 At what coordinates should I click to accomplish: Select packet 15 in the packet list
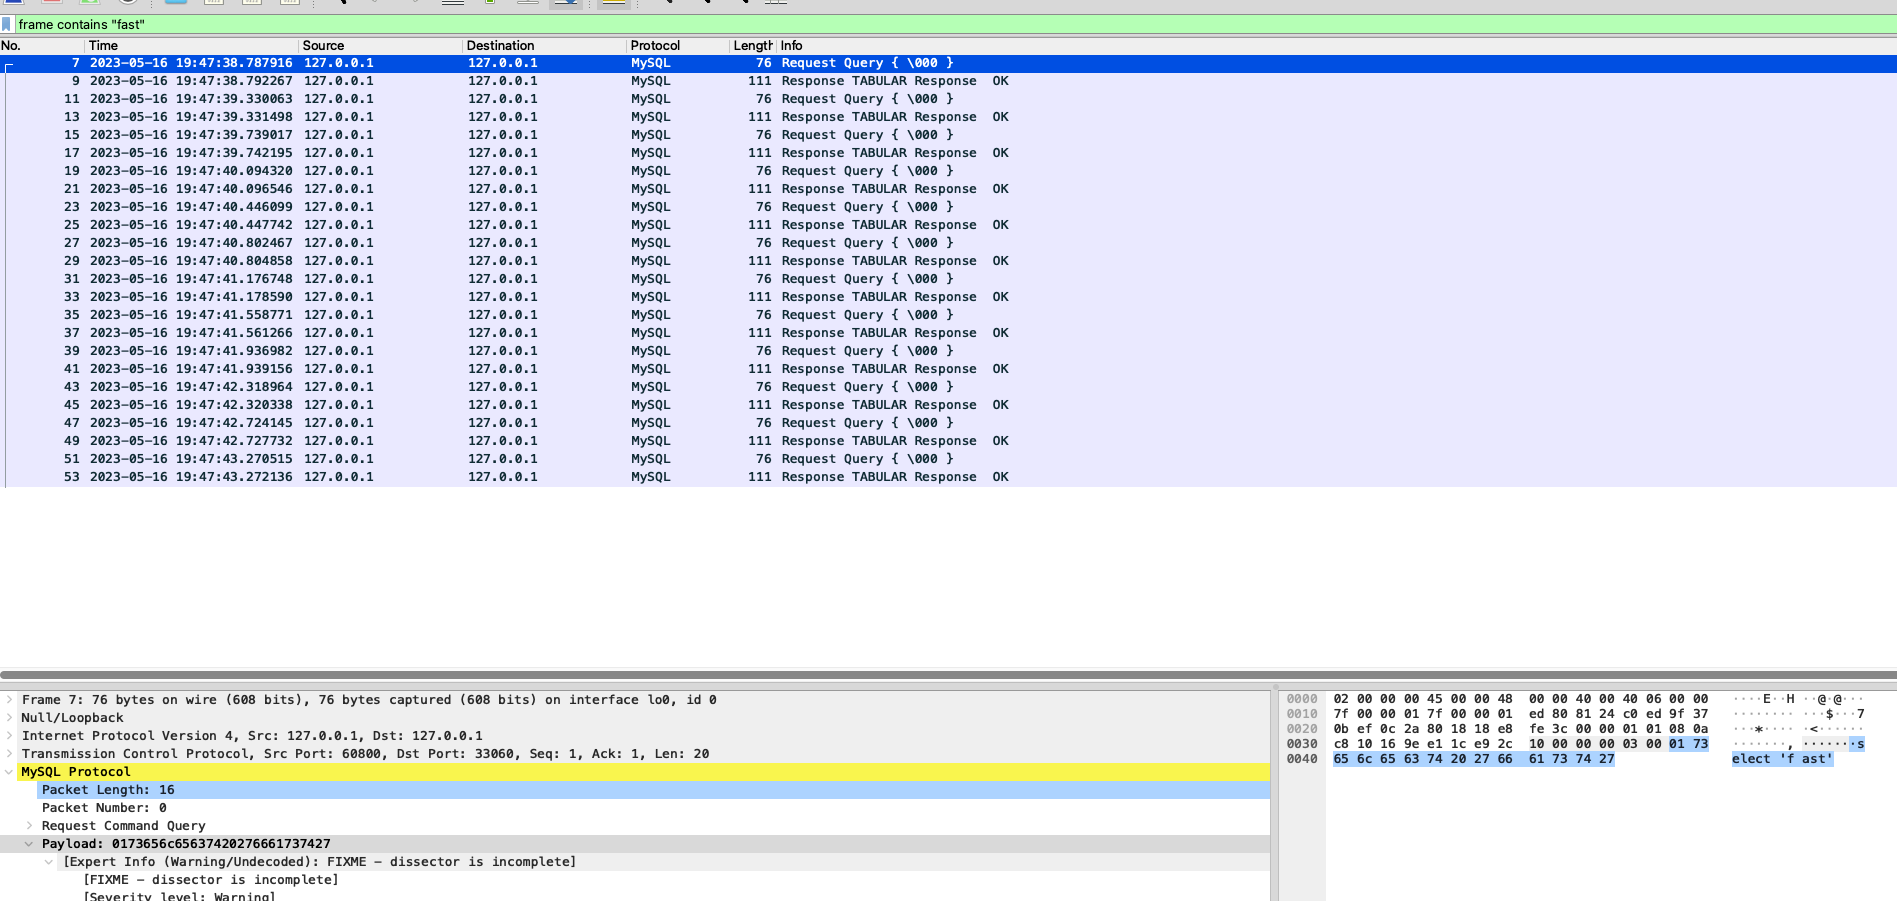948,135
